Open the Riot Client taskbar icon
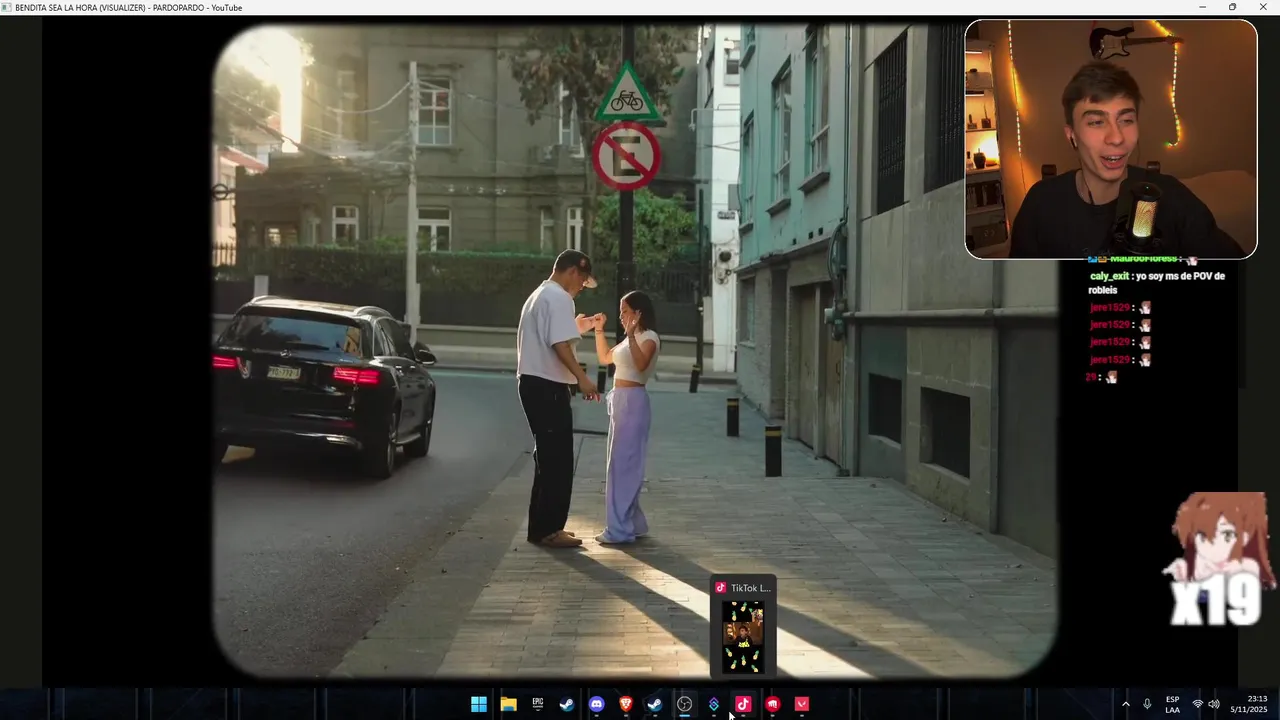 point(772,704)
